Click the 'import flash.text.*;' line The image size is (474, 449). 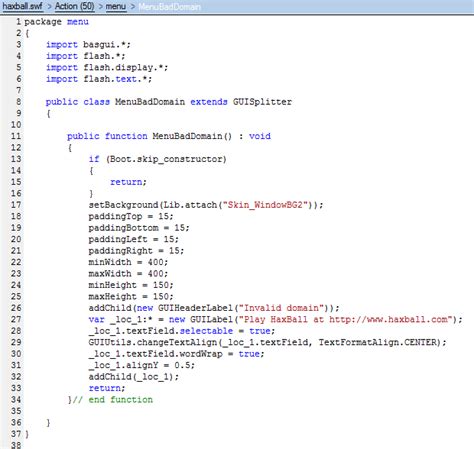click(x=99, y=79)
